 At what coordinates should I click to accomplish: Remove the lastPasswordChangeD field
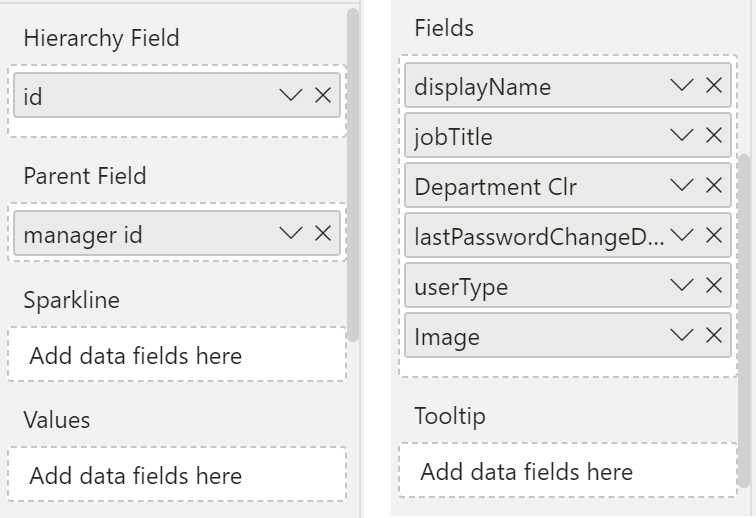click(x=714, y=236)
